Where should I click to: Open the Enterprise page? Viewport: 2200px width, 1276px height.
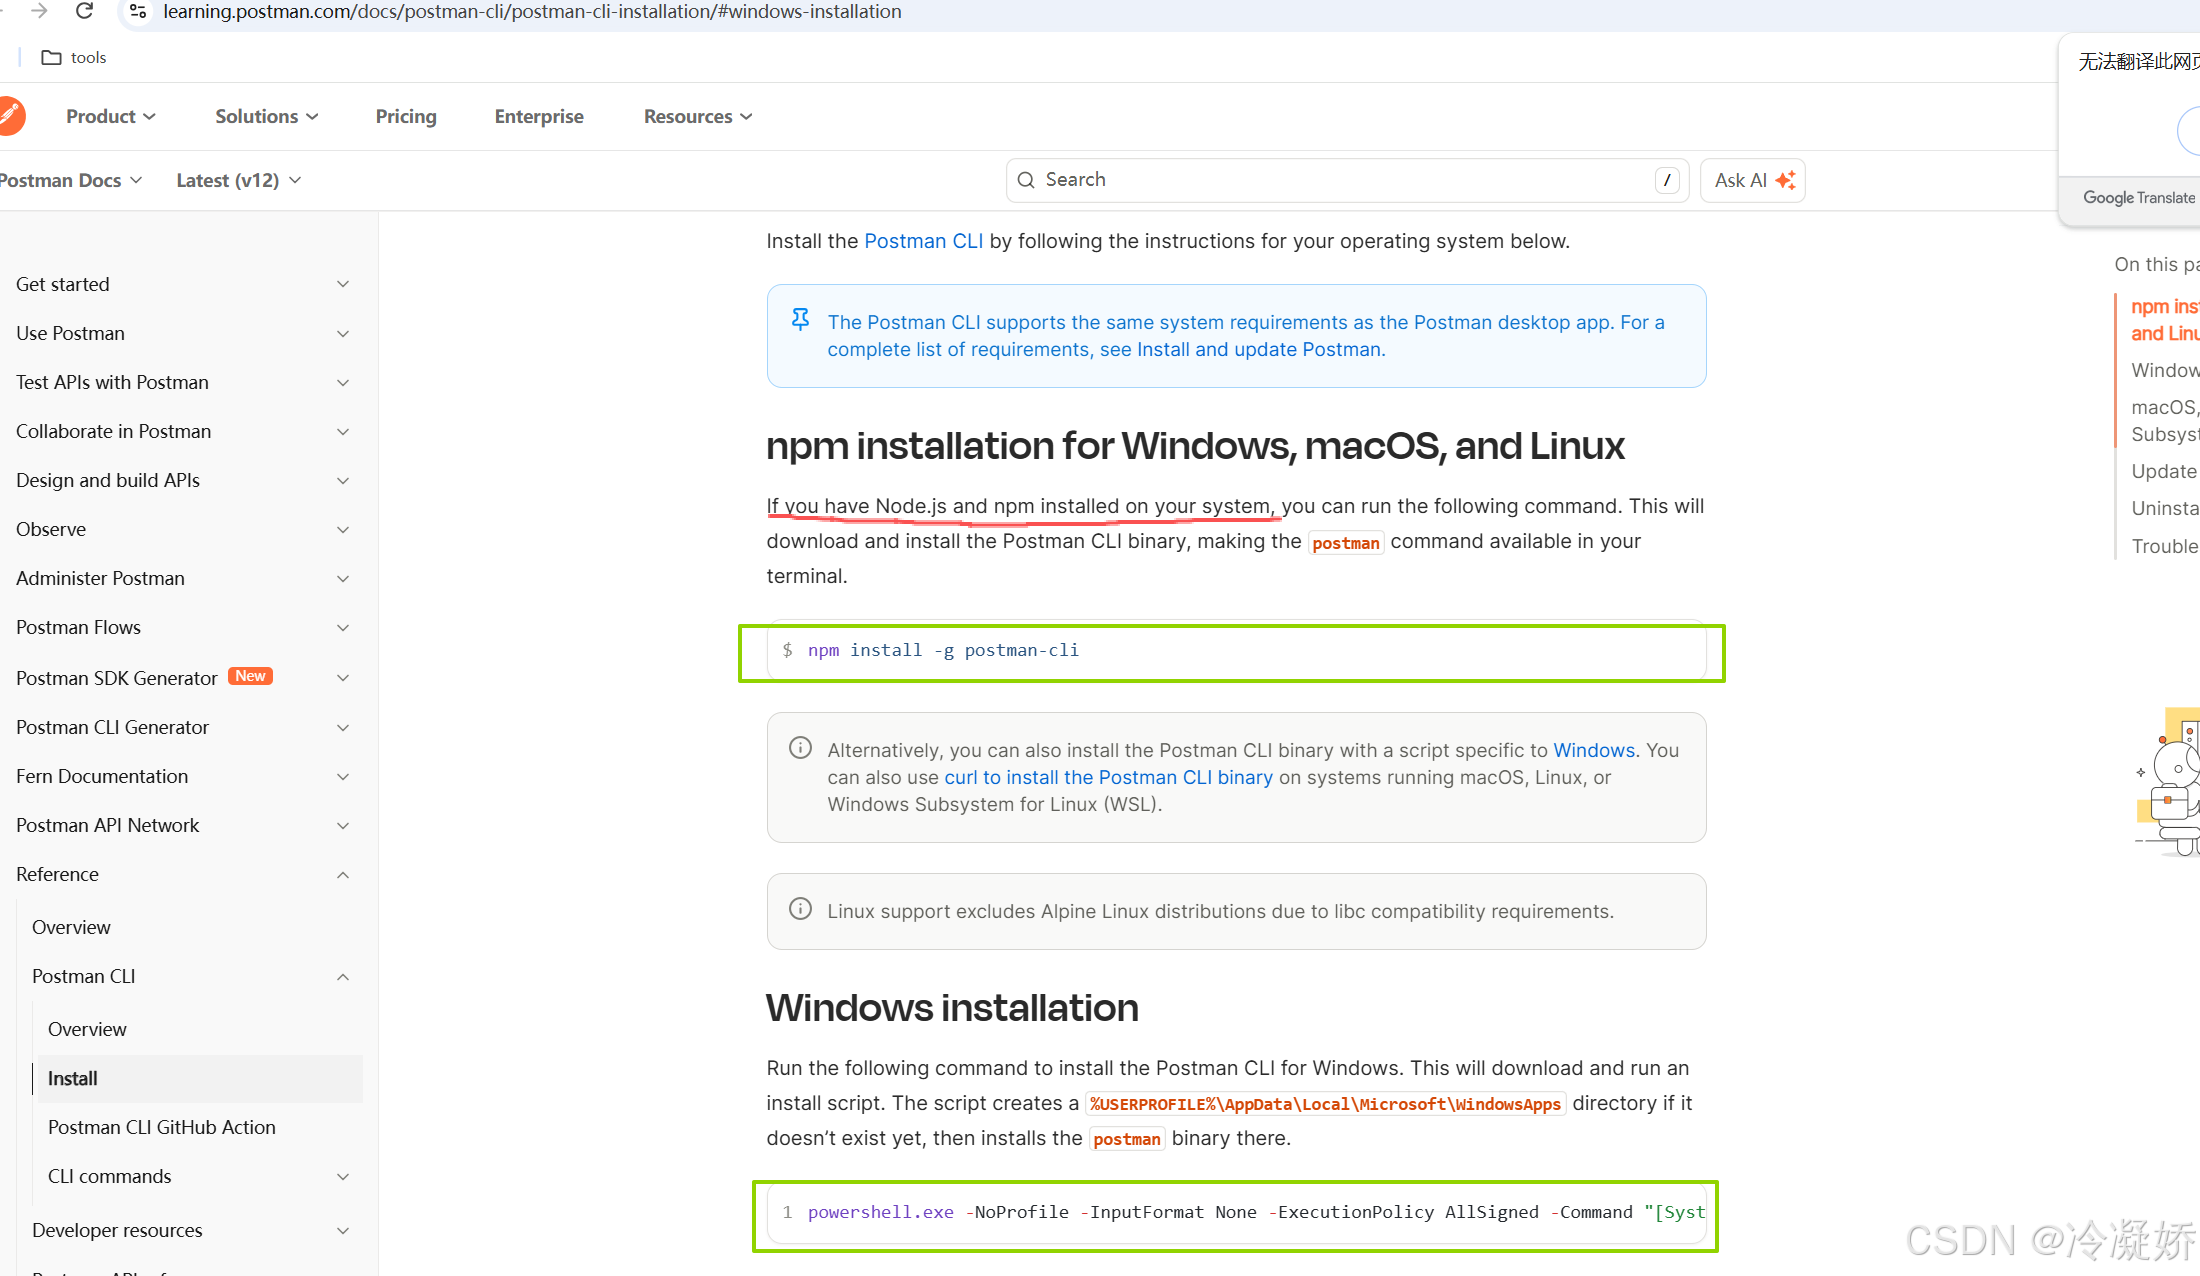[539, 117]
